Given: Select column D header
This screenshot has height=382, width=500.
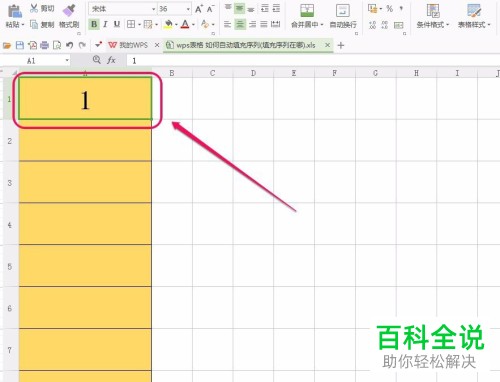Looking at the screenshot, I should tap(253, 73).
